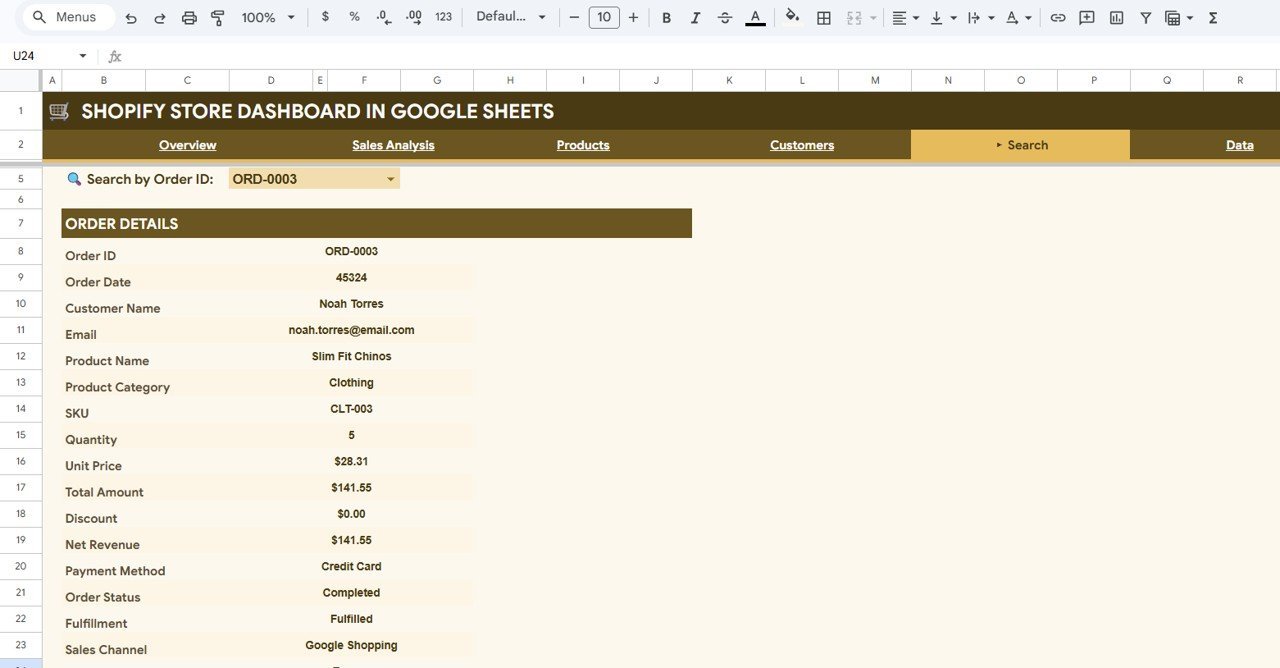Open the Menus search menu
This screenshot has height=668, width=1280.
coord(66,16)
